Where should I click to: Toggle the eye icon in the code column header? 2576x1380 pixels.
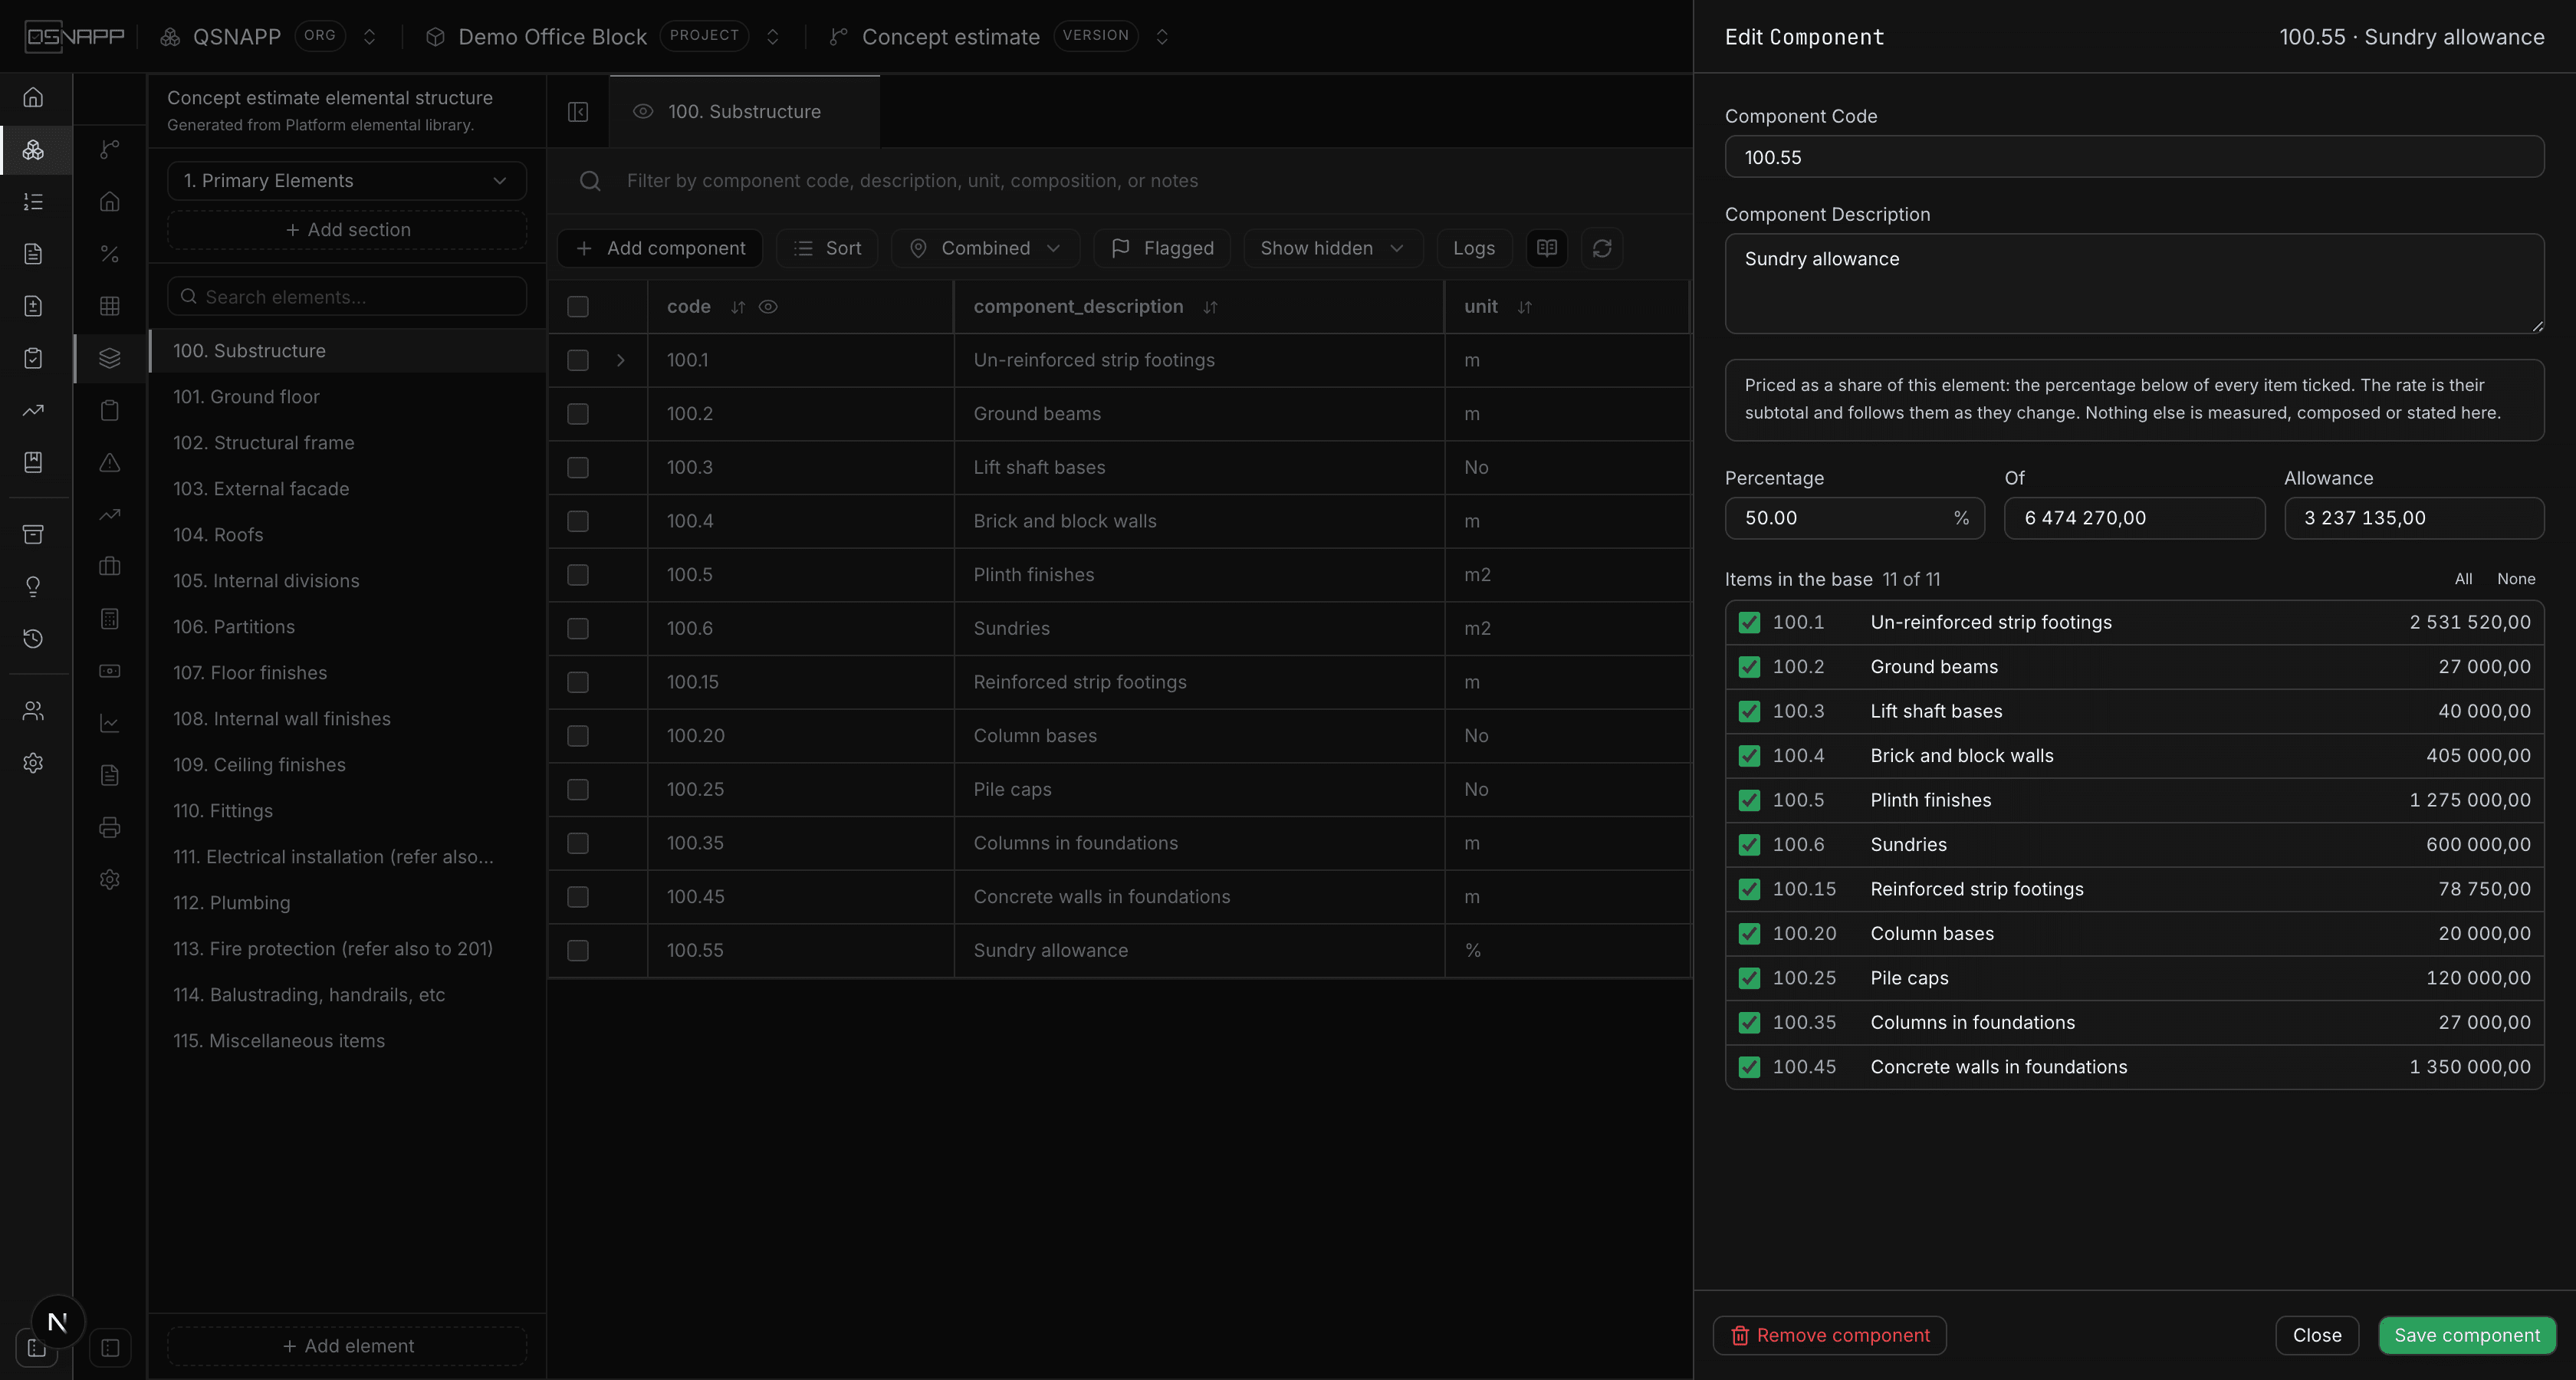pos(768,307)
